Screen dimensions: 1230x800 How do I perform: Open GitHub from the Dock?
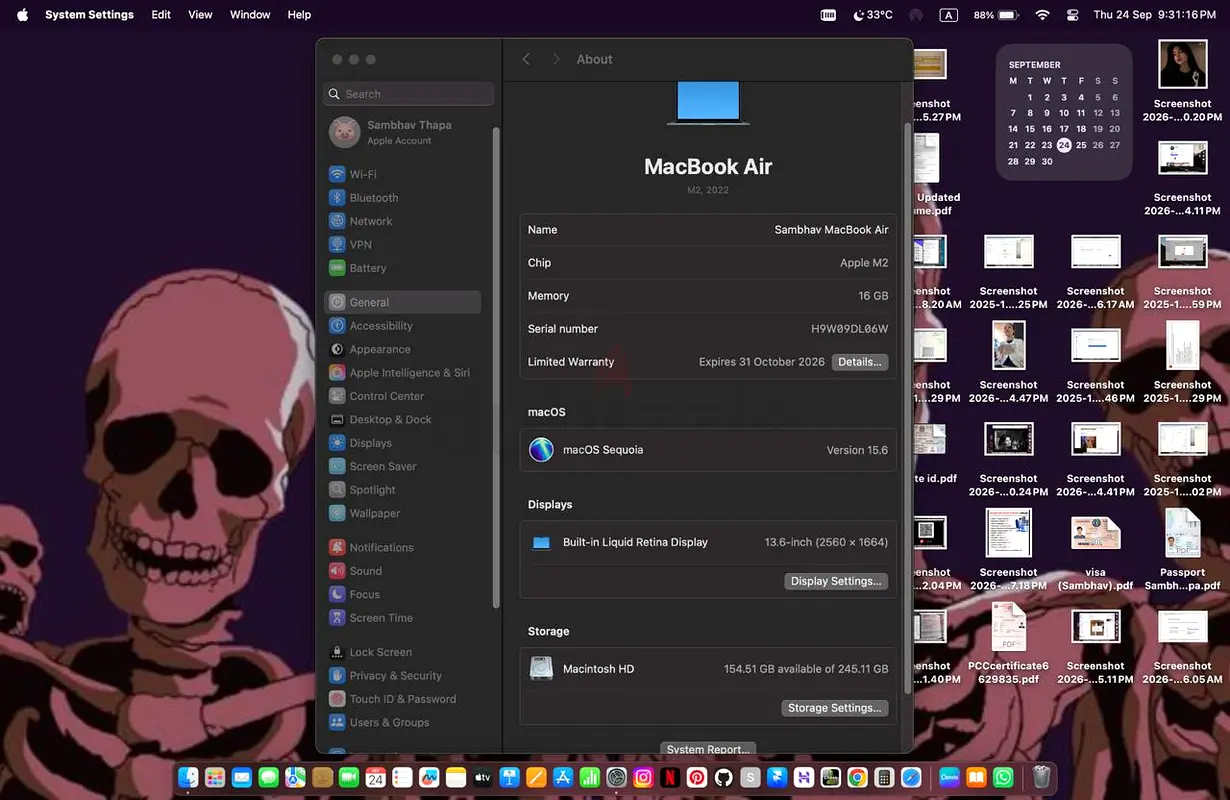pos(723,777)
